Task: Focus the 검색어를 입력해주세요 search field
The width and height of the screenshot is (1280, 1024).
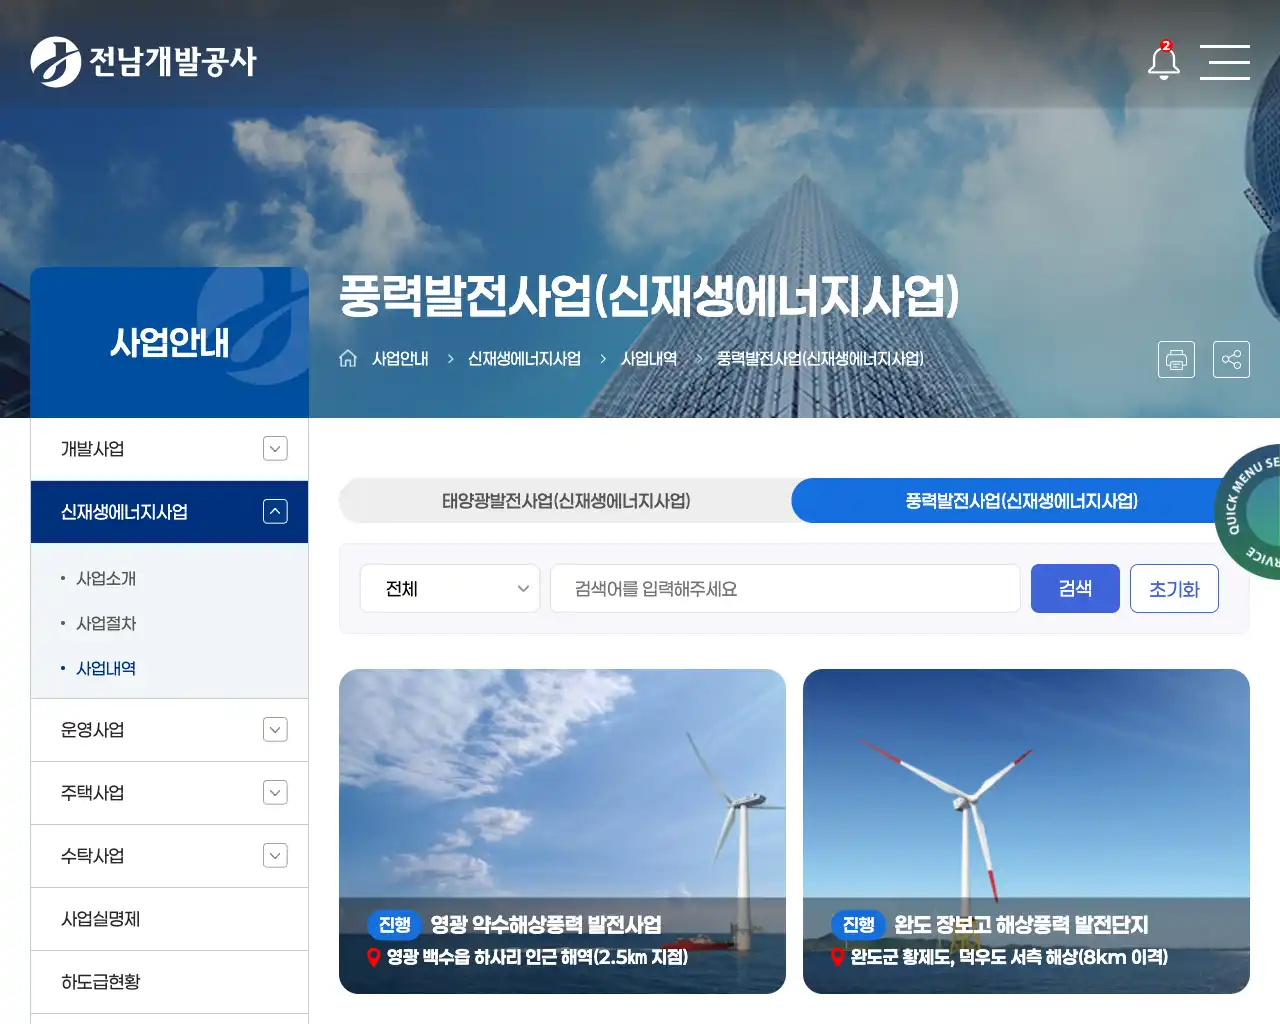Action: point(785,589)
